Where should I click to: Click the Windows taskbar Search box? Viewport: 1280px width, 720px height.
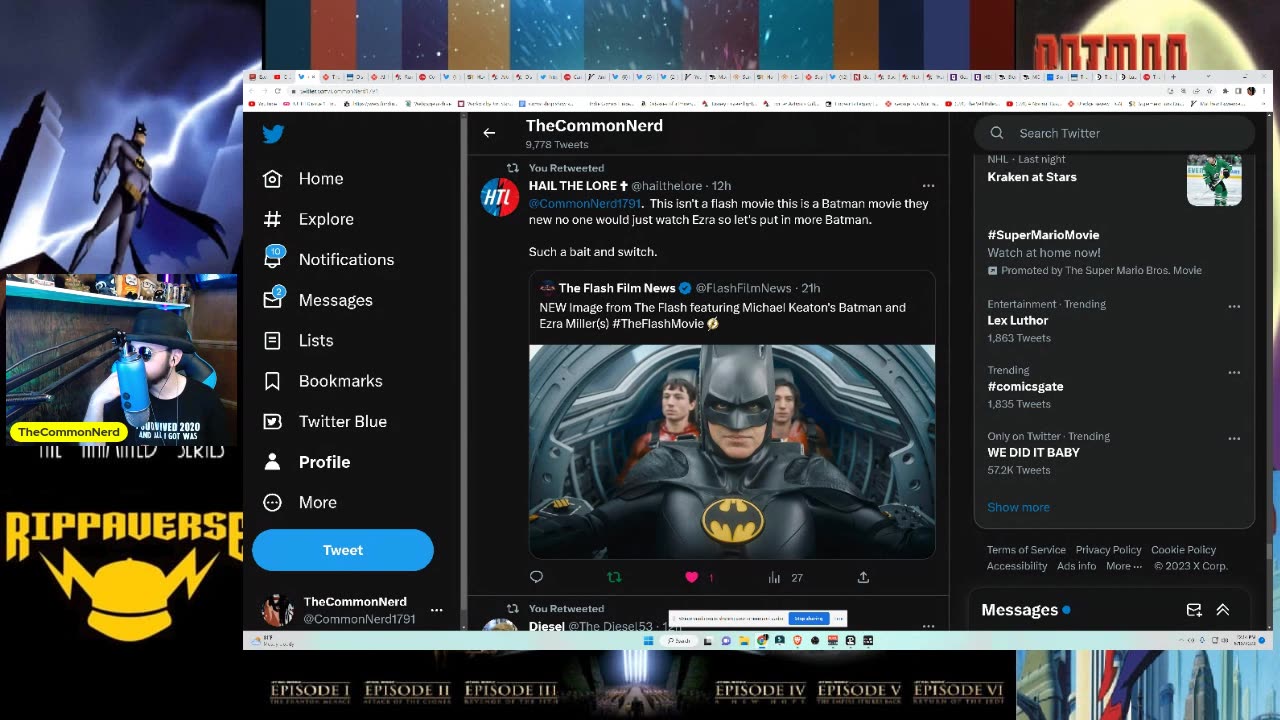point(680,641)
